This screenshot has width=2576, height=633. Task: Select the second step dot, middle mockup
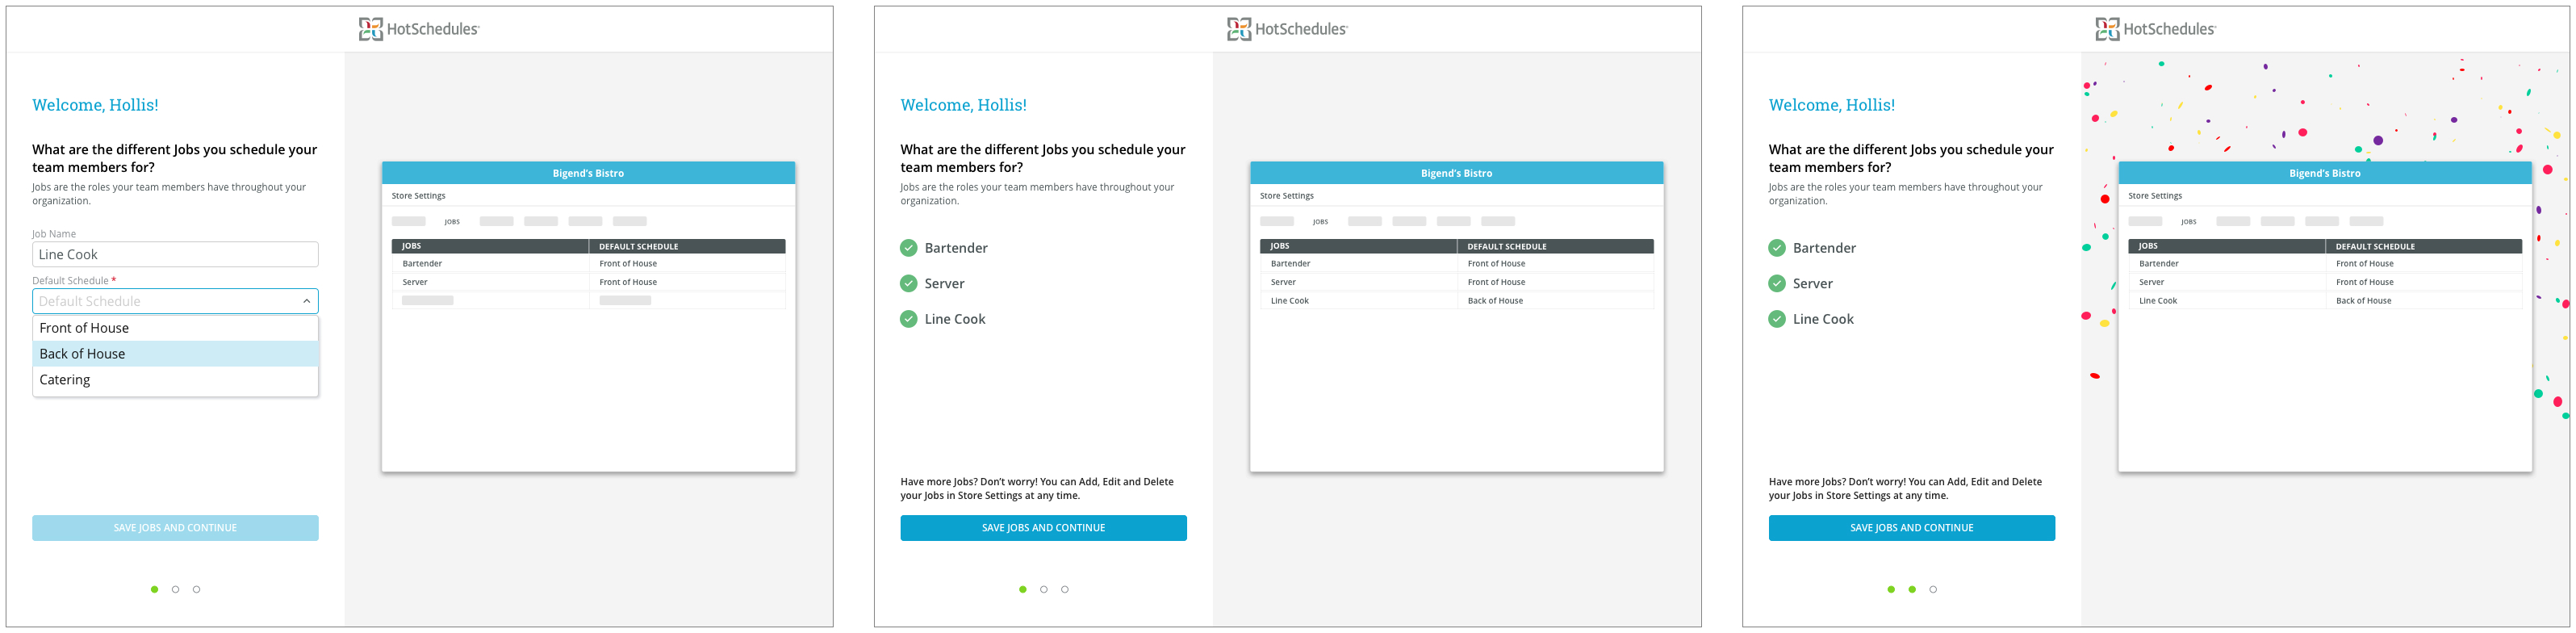point(1043,589)
